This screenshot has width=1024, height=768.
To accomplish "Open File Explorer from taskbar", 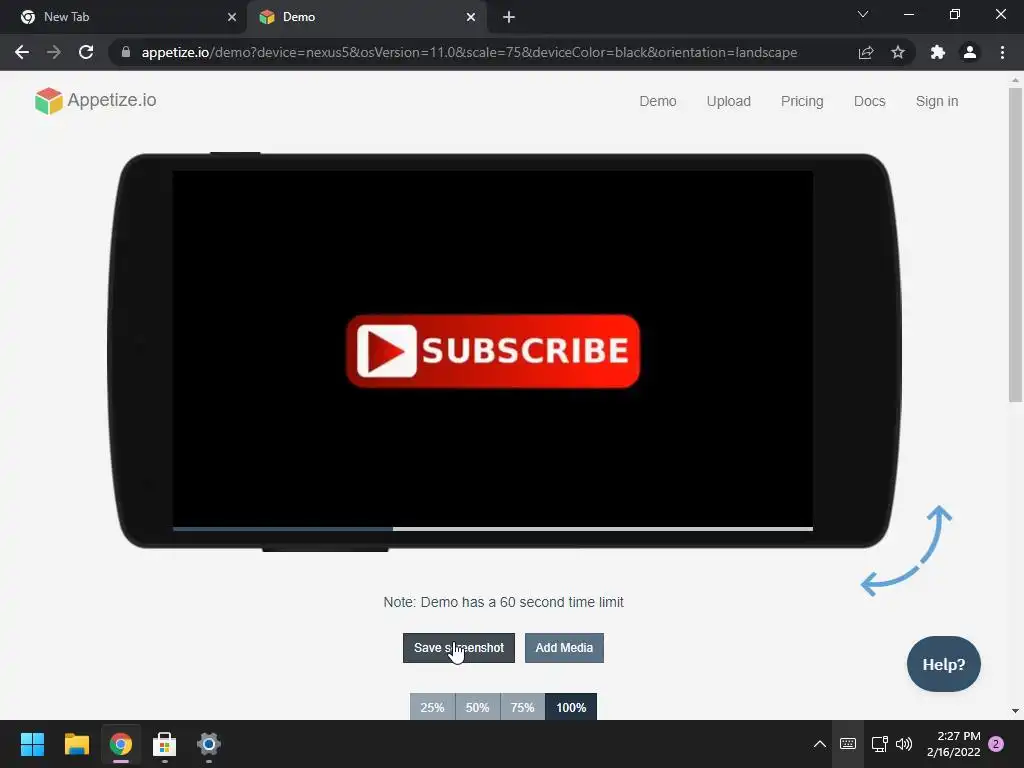I will tap(76, 744).
